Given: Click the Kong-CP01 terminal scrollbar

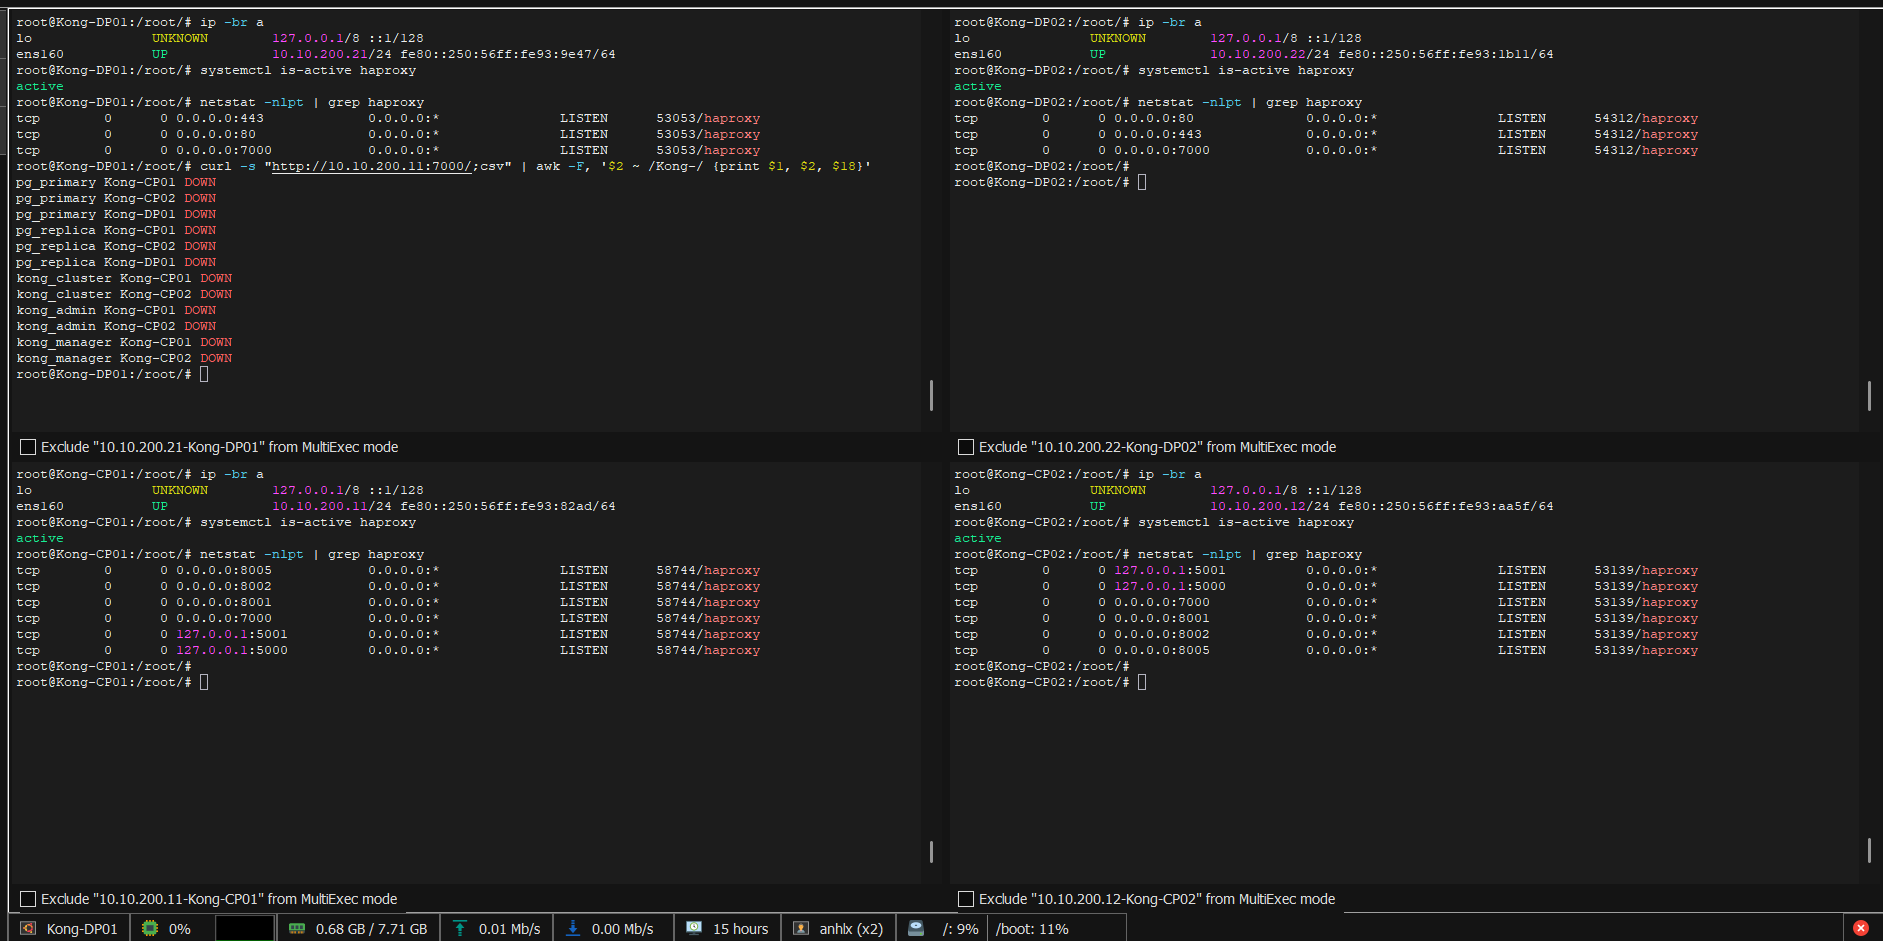Looking at the screenshot, I should pyautogui.click(x=931, y=851).
